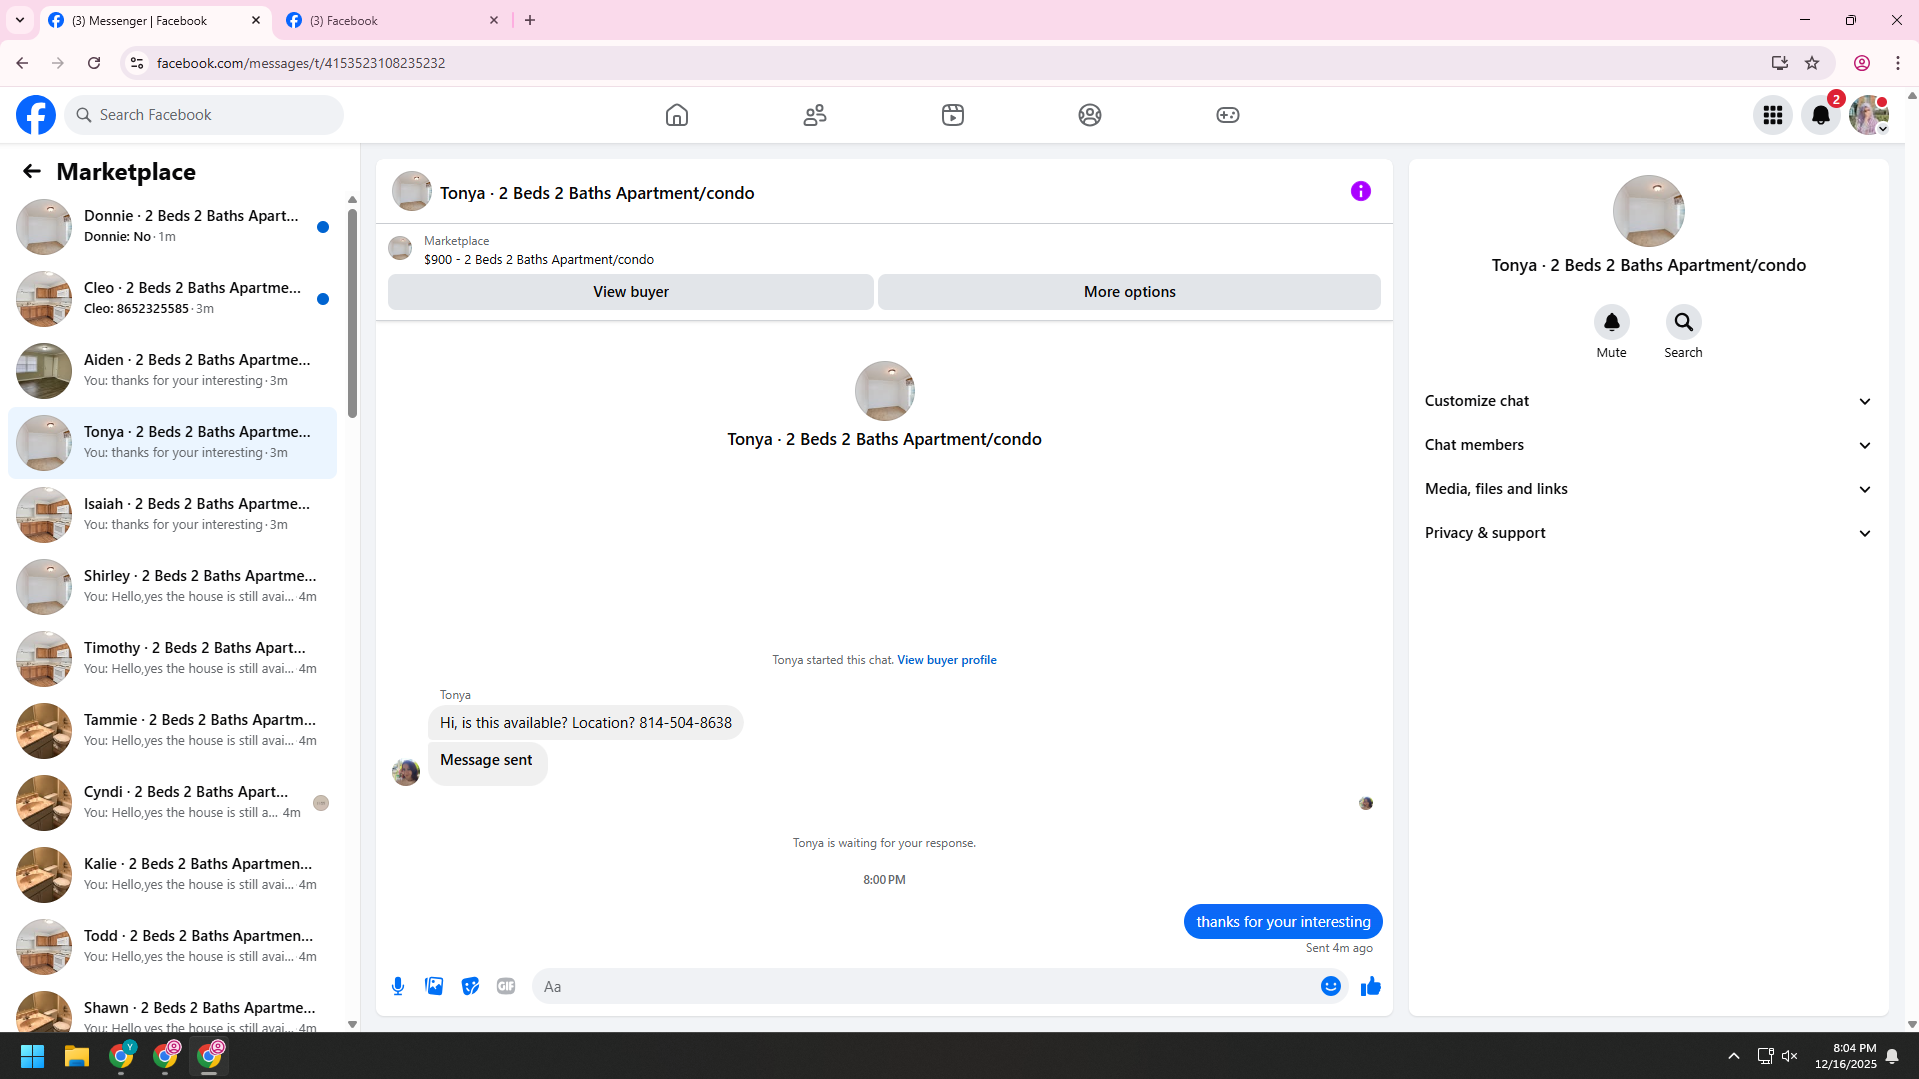Open Cleo conversation in the list
This screenshot has width=1919, height=1079.
click(172, 299)
